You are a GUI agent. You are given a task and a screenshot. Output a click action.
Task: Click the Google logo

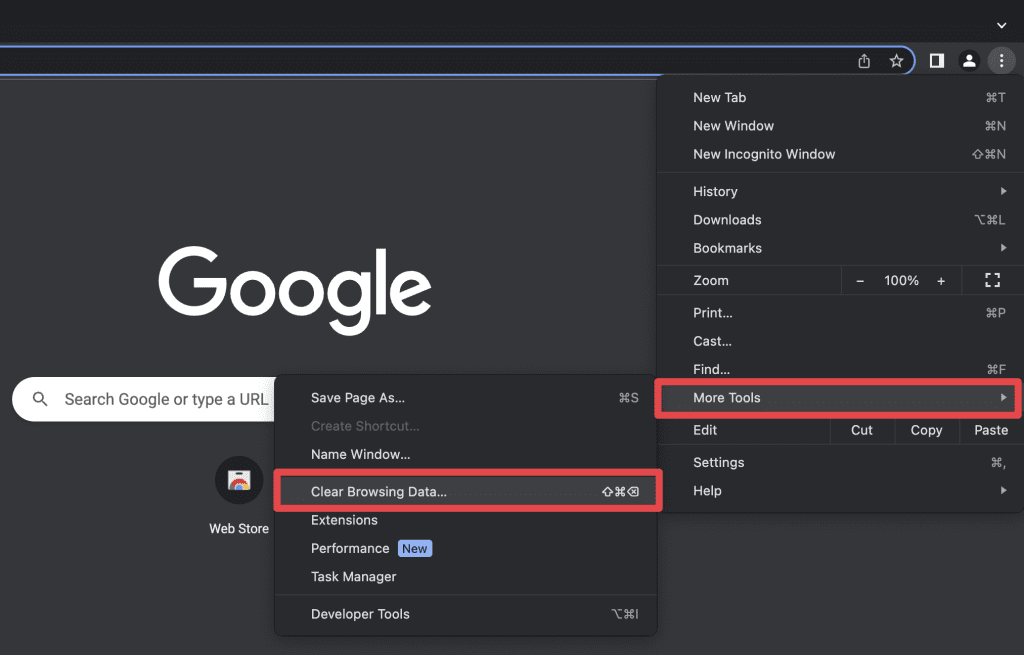(295, 290)
